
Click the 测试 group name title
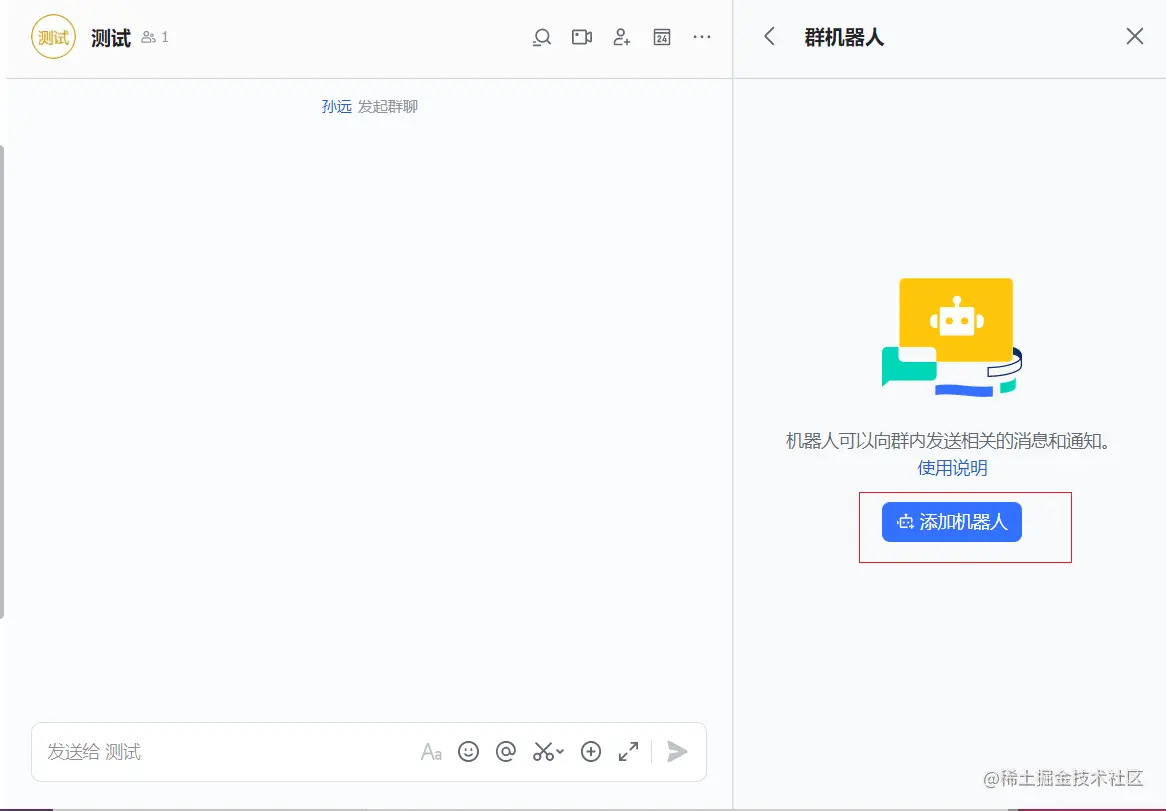click(x=111, y=37)
